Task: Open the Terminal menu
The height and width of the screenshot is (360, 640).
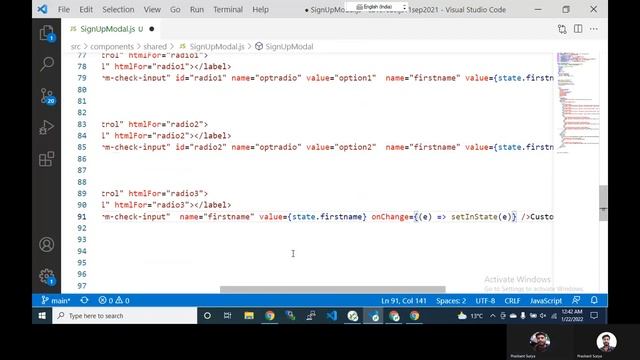Action: pos(228,9)
